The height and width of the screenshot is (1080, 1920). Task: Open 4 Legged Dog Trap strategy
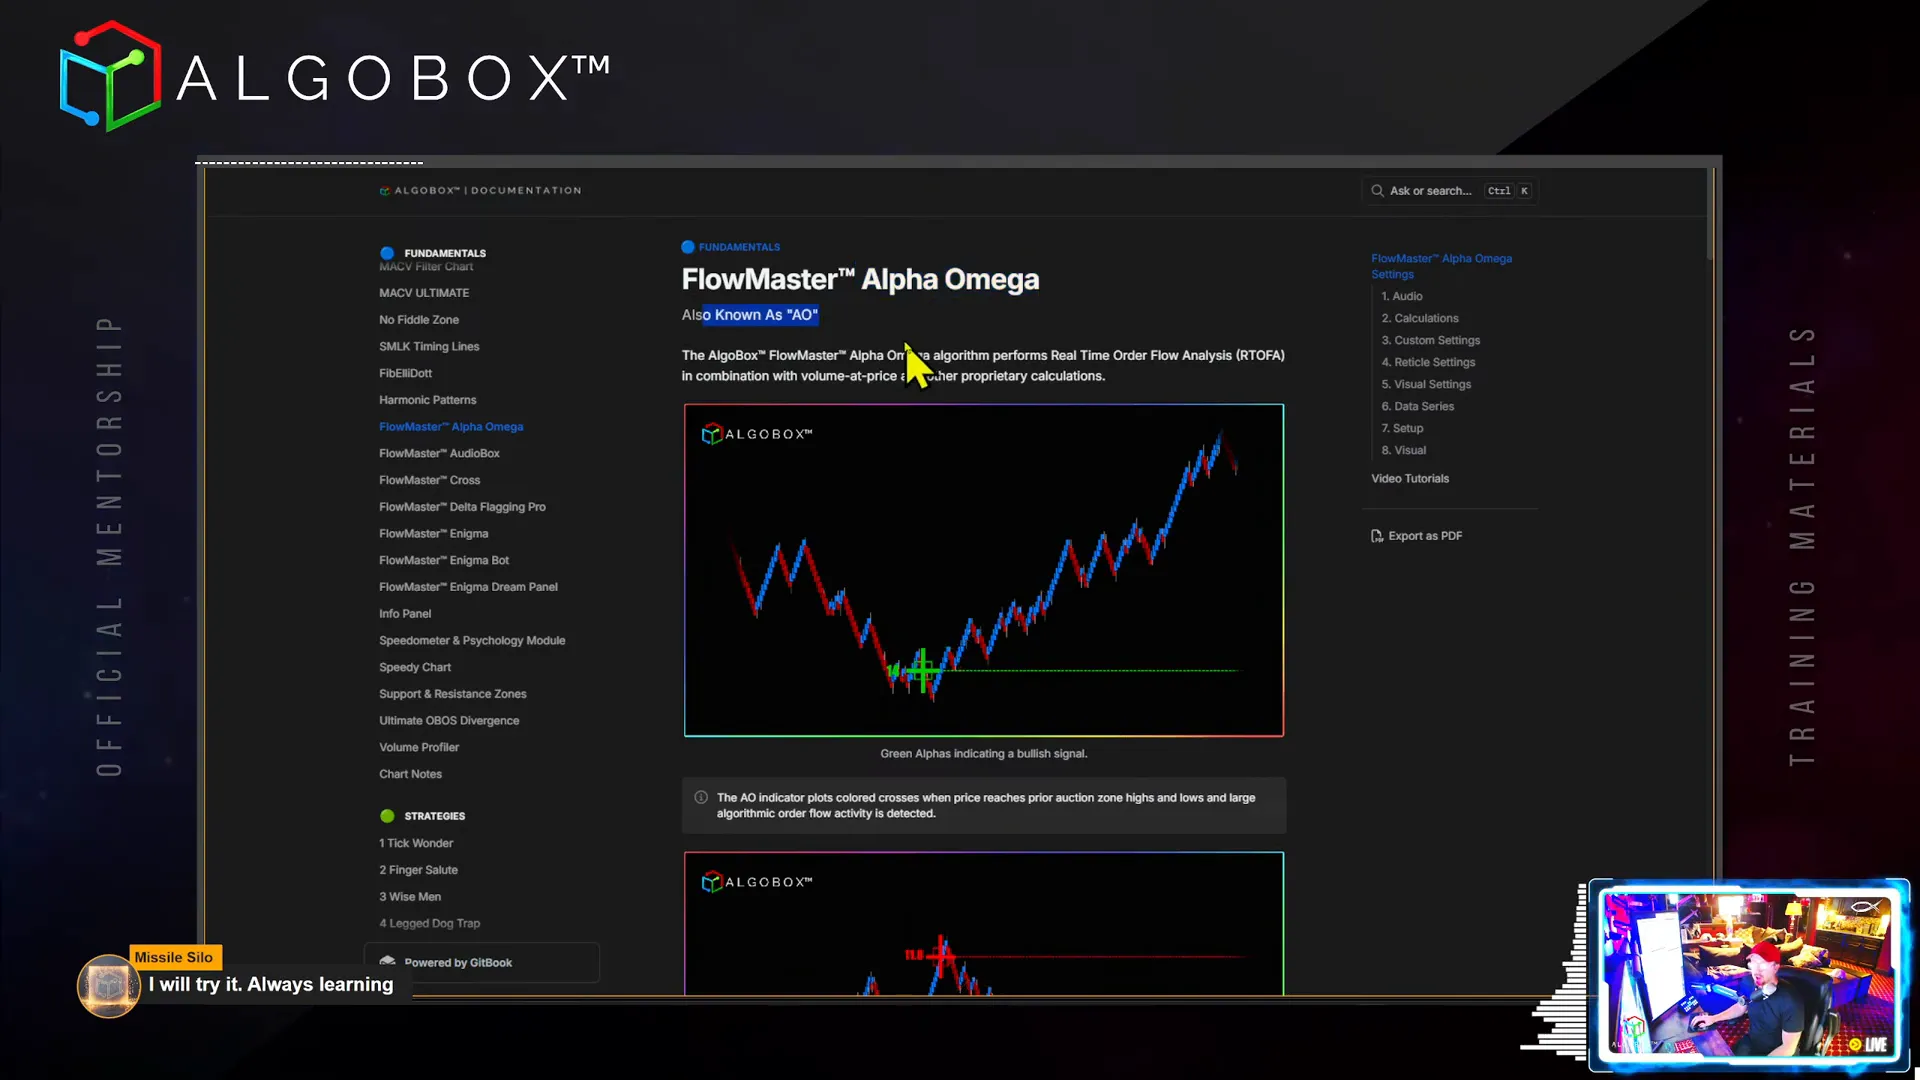(x=429, y=924)
